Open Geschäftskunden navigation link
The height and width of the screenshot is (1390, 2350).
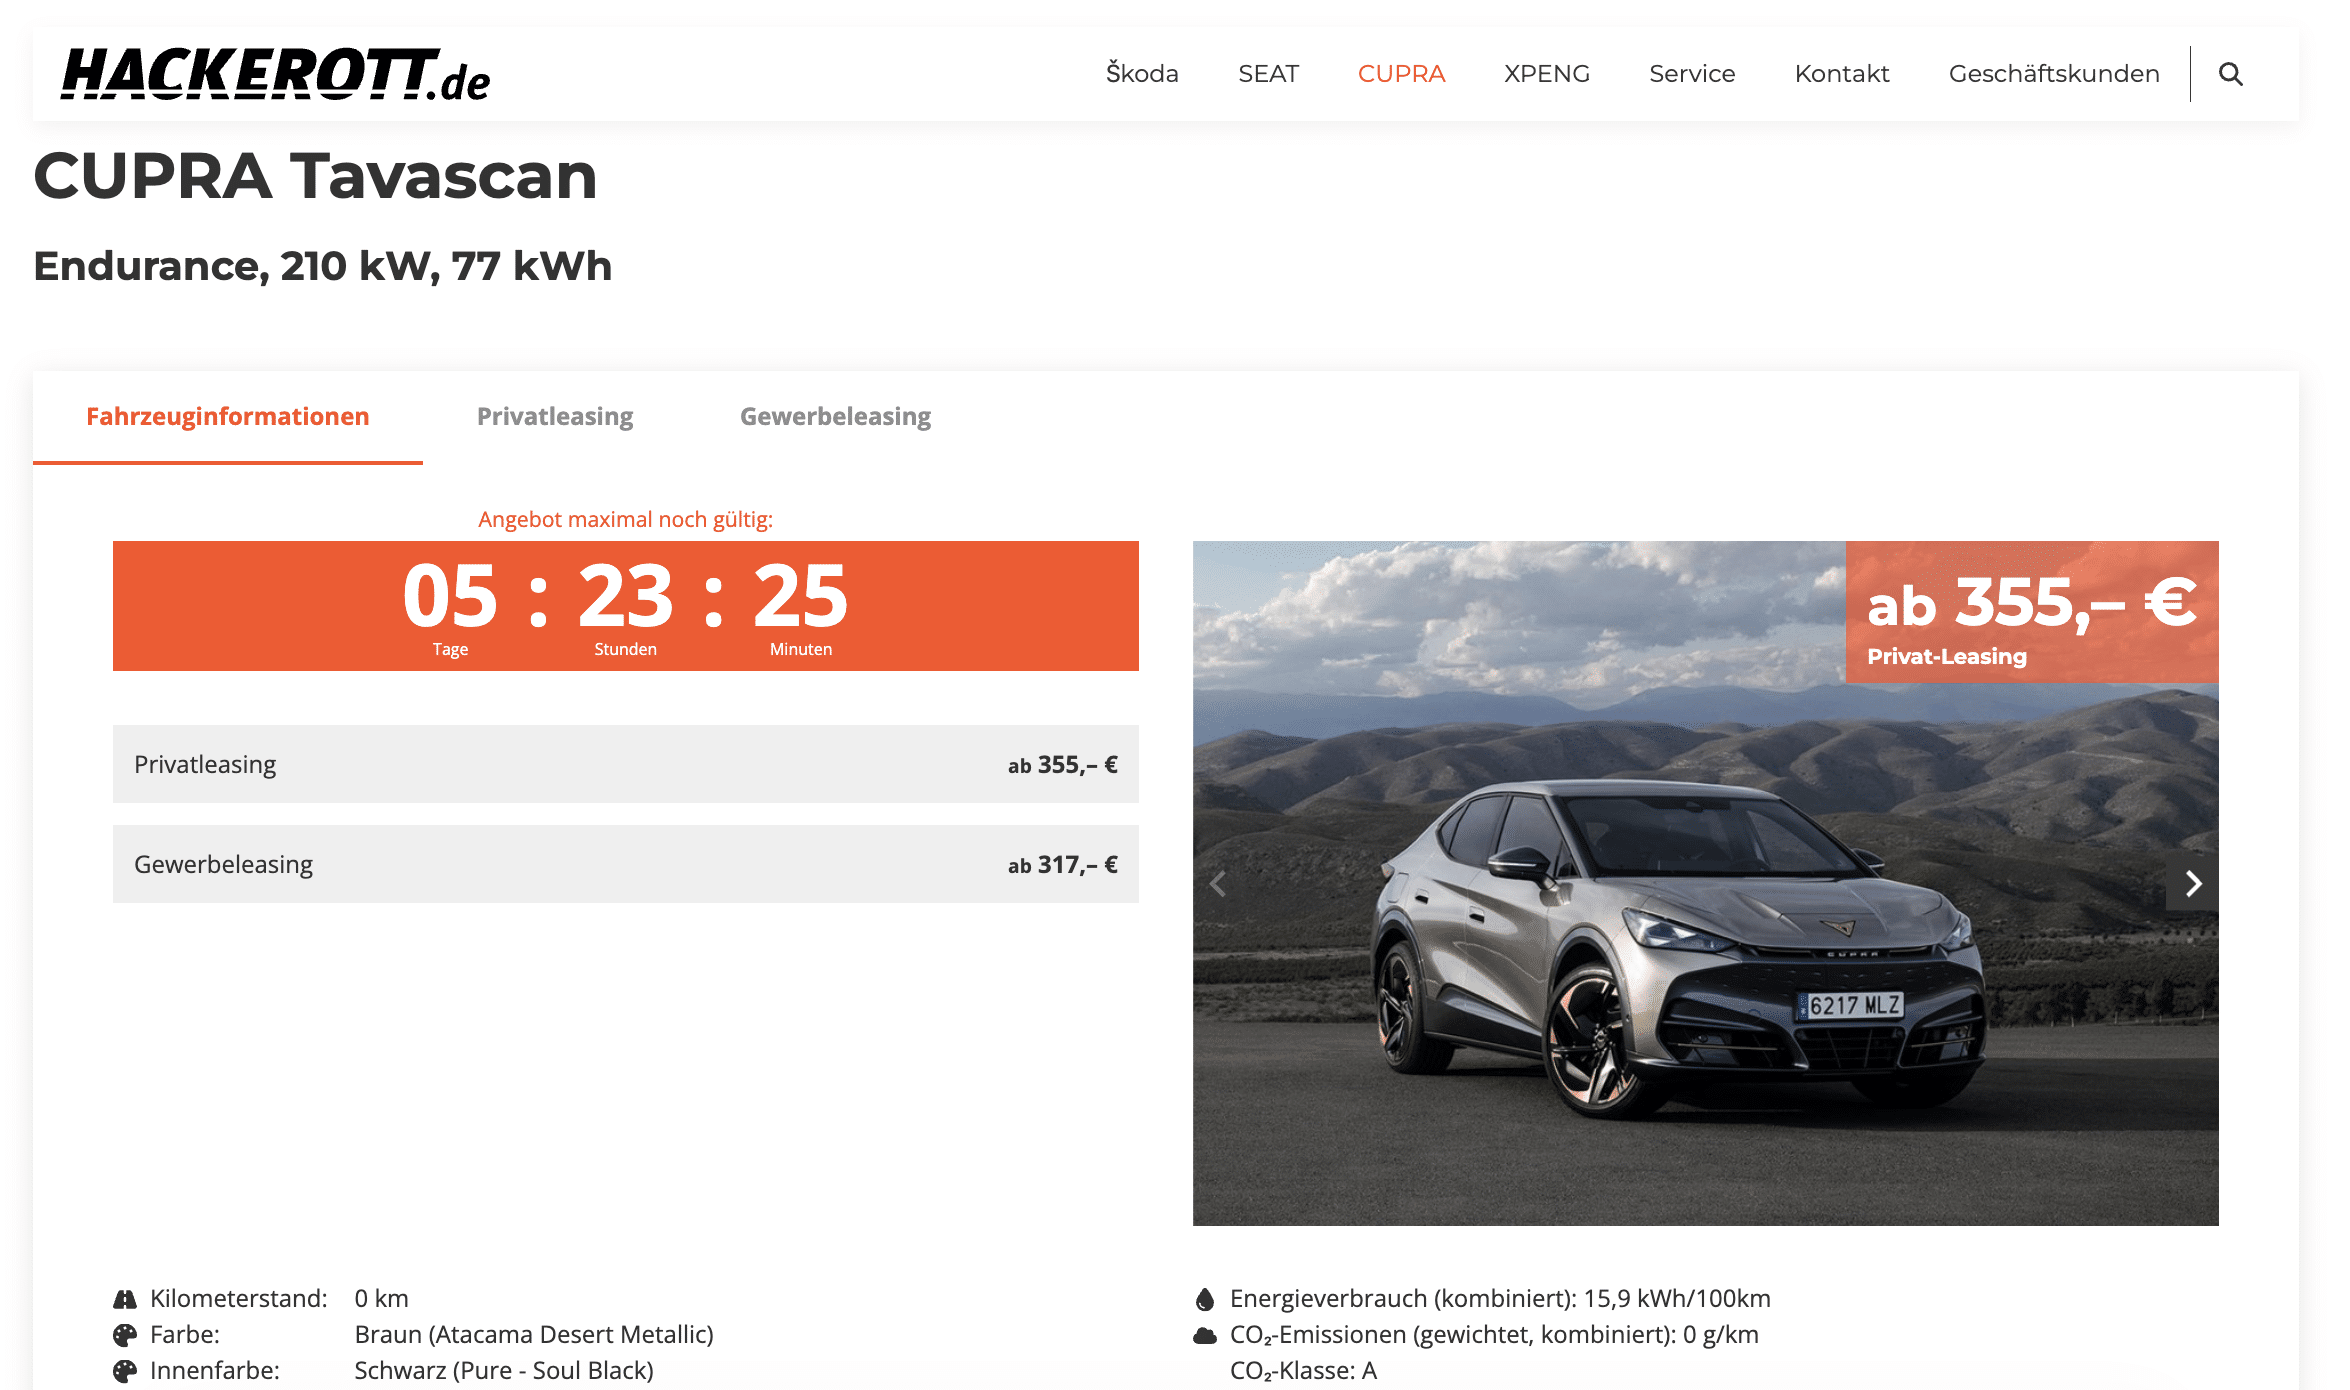[x=2054, y=74]
